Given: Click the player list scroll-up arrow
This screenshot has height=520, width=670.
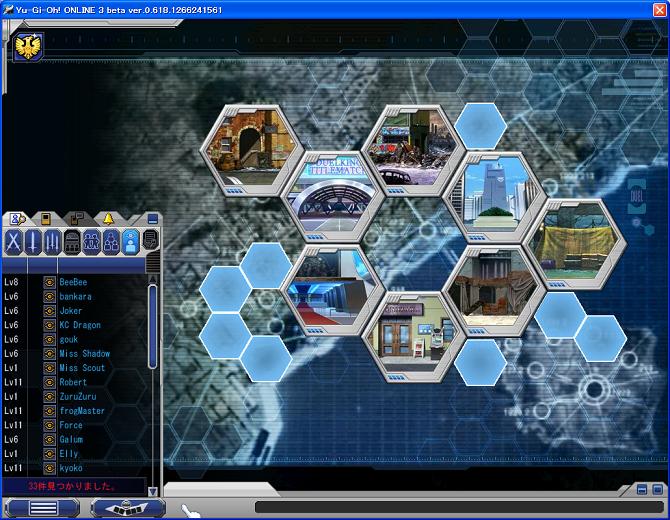Looking at the screenshot, I should coord(153,279).
